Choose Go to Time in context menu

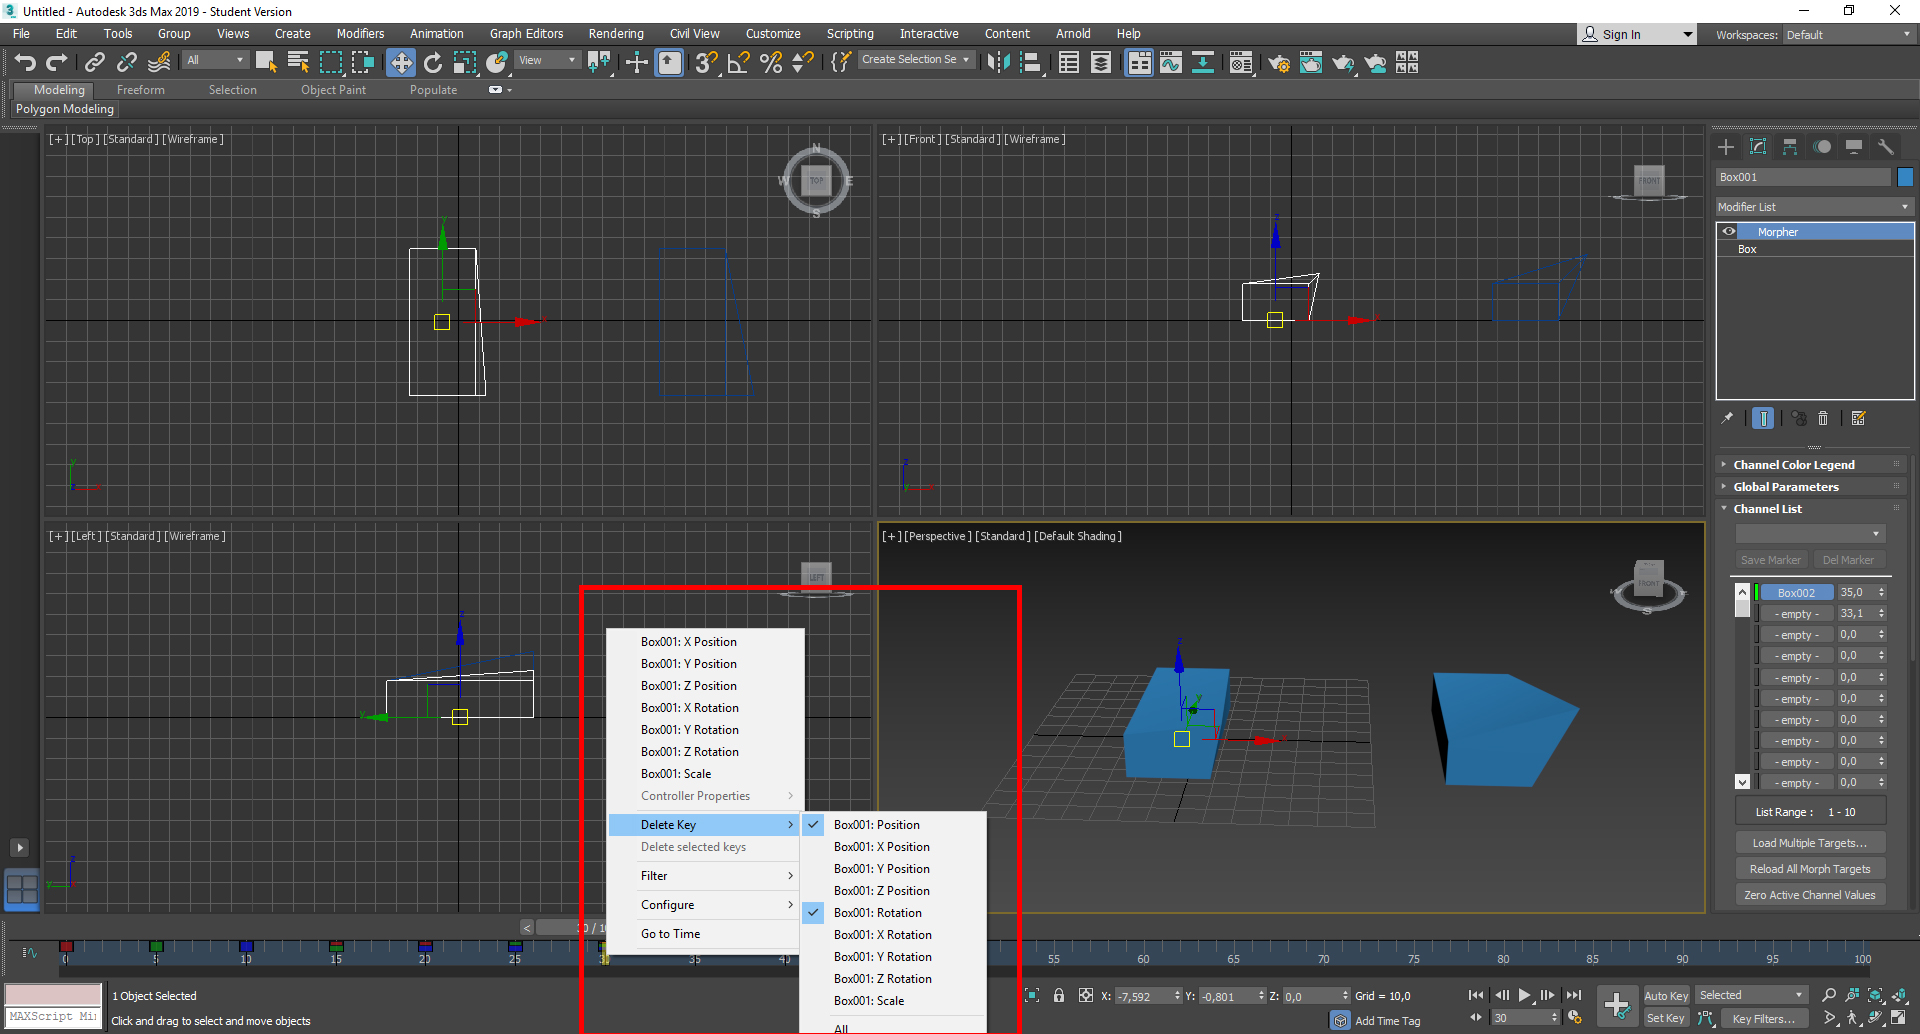670,934
